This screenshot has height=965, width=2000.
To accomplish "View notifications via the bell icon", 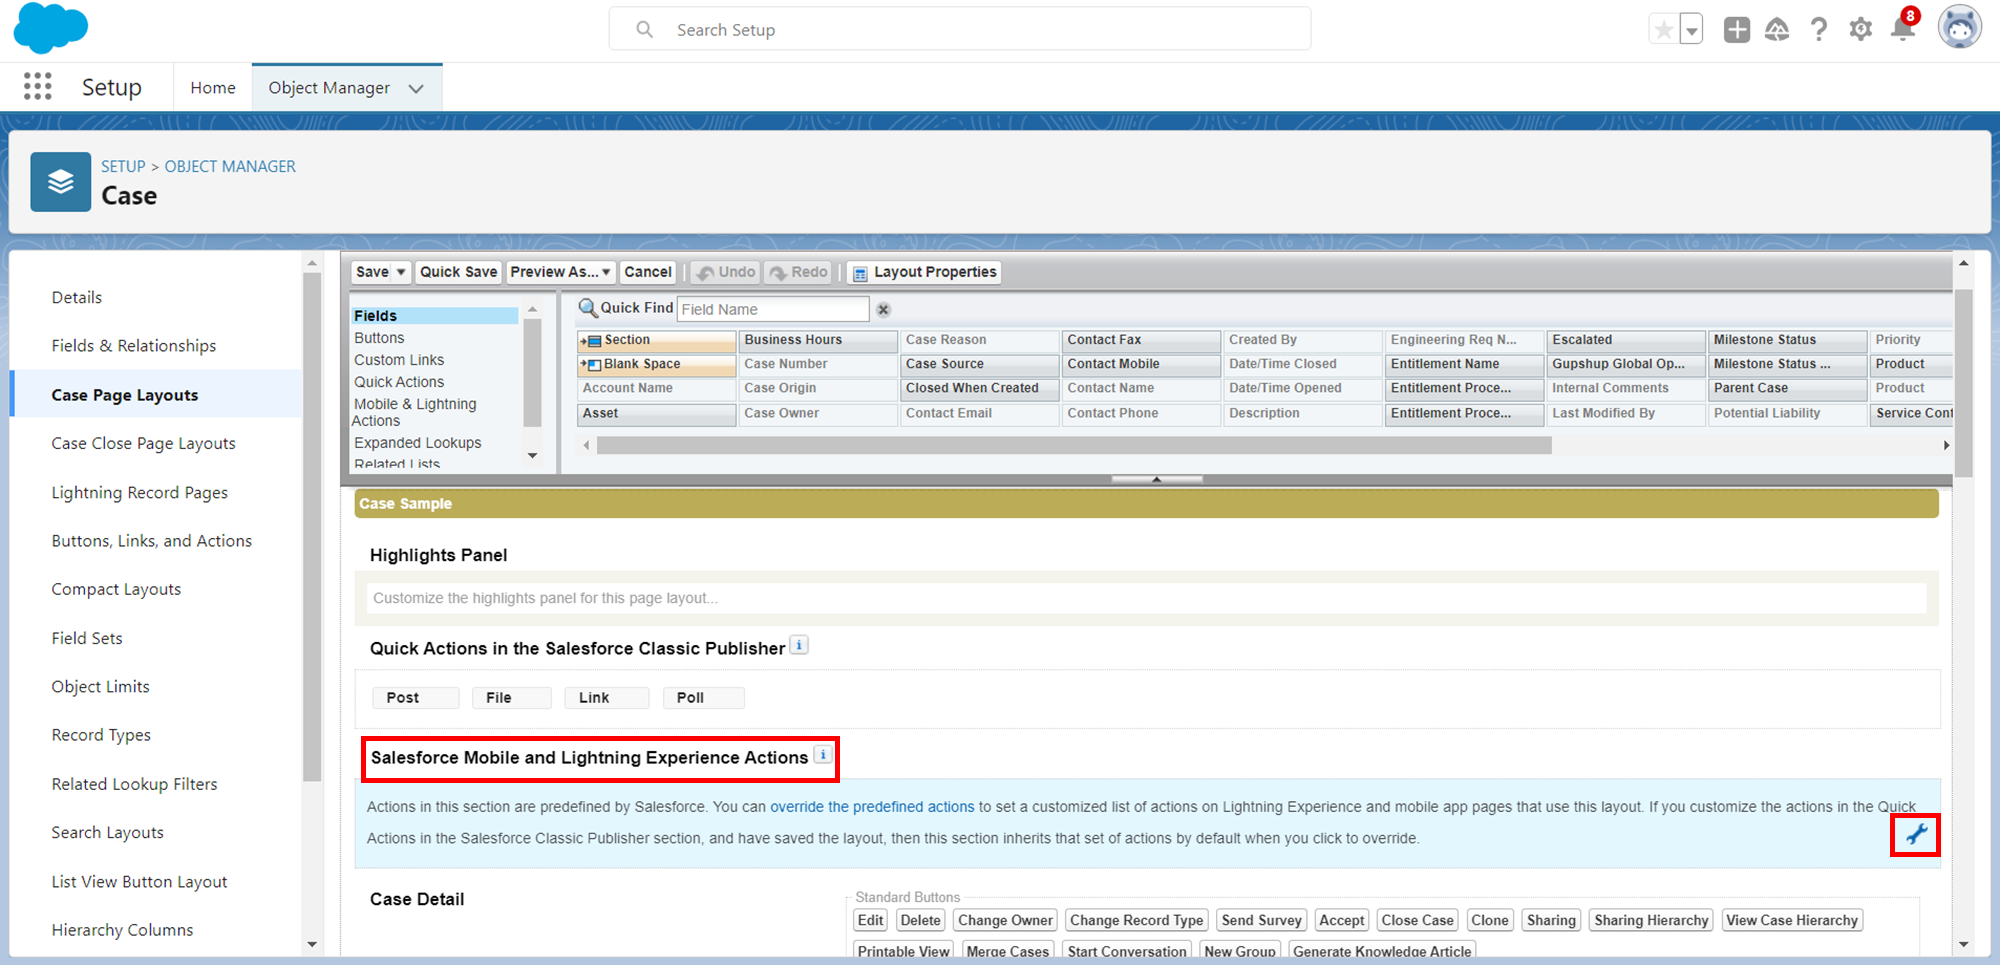I will click(1903, 28).
